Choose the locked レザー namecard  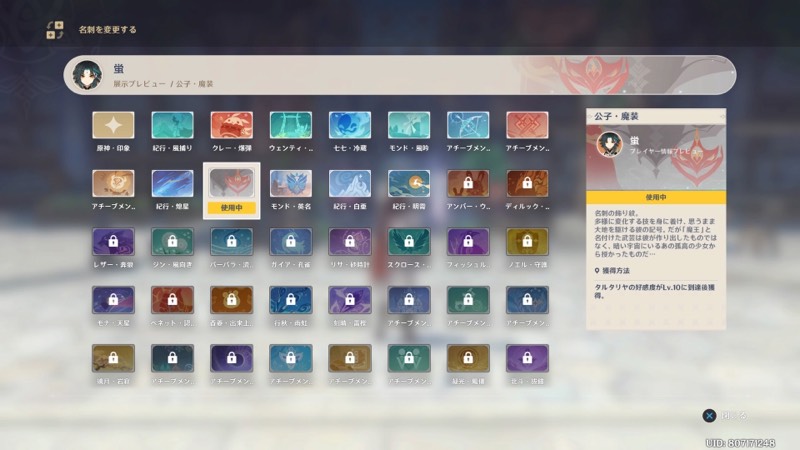(x=113, y=241)
